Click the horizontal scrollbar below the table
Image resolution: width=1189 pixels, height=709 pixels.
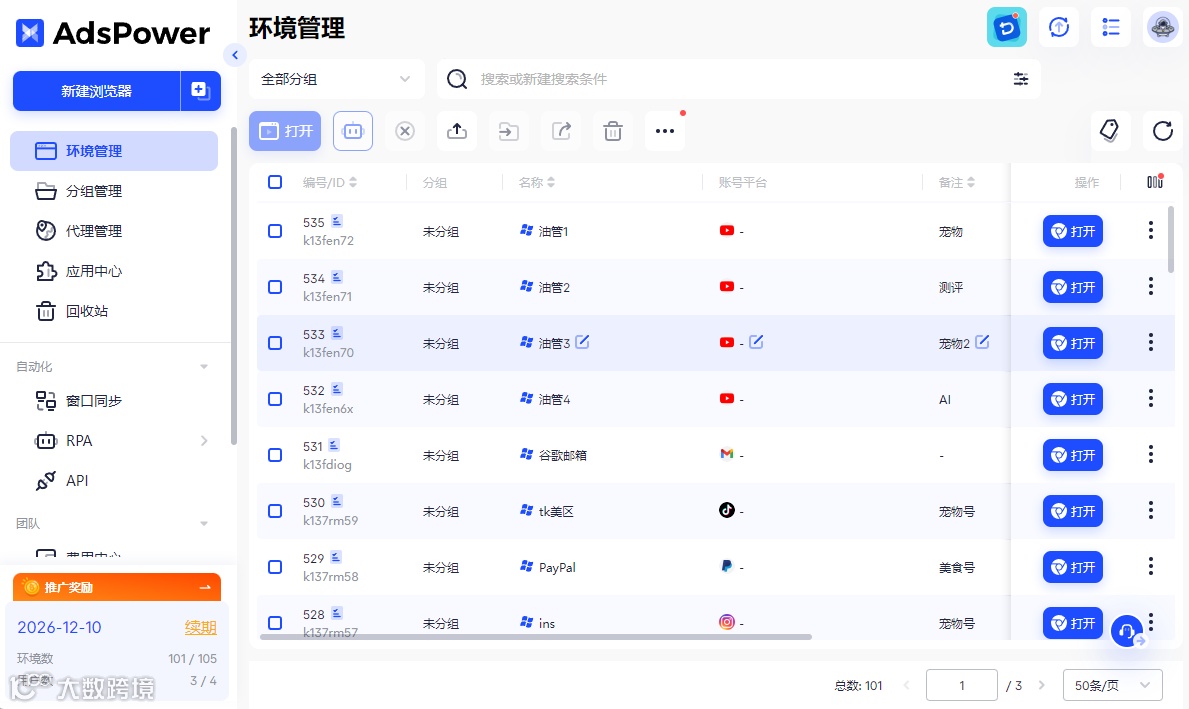[535, 637]
